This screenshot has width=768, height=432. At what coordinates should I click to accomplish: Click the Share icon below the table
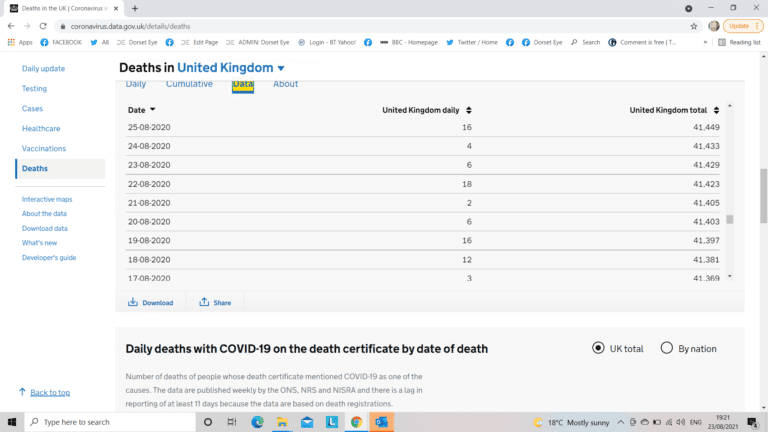[204, 302]
